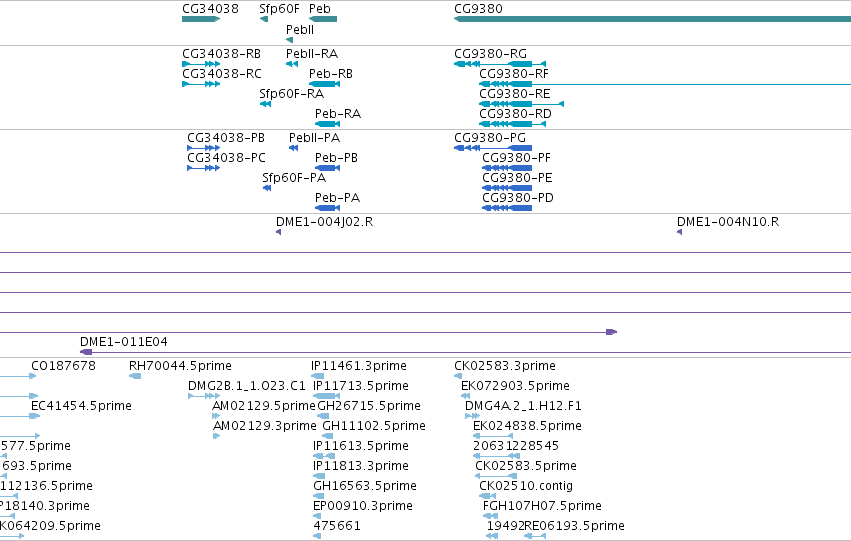Click the Peb-PB protein label
Viewport: 851px width, 541px height.
pyautogui.click(x=336, y=158)
